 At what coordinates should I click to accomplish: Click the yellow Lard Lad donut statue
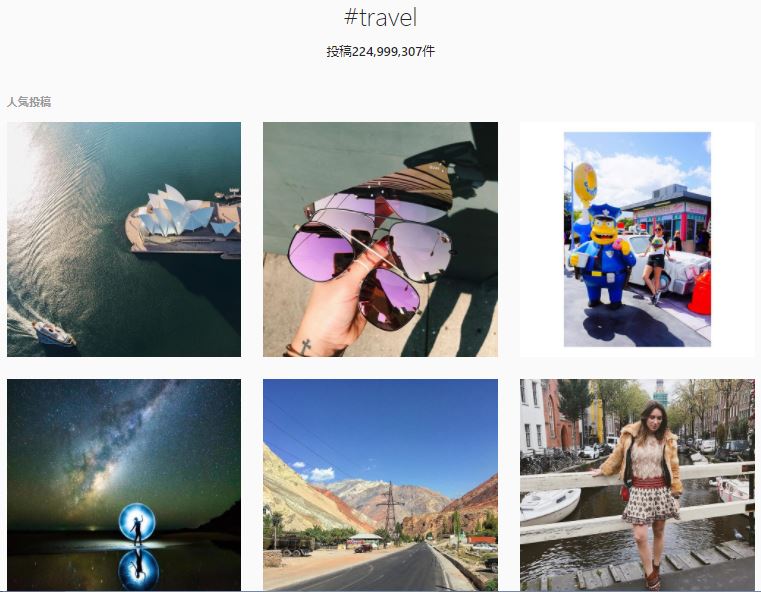click(585, 184)
